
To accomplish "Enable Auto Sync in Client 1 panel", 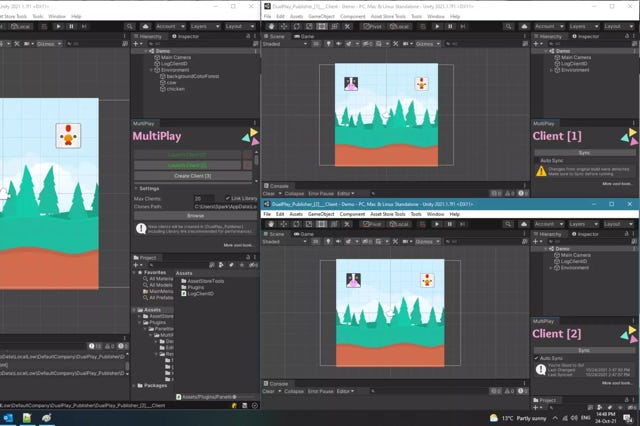I will coord(536,160).
